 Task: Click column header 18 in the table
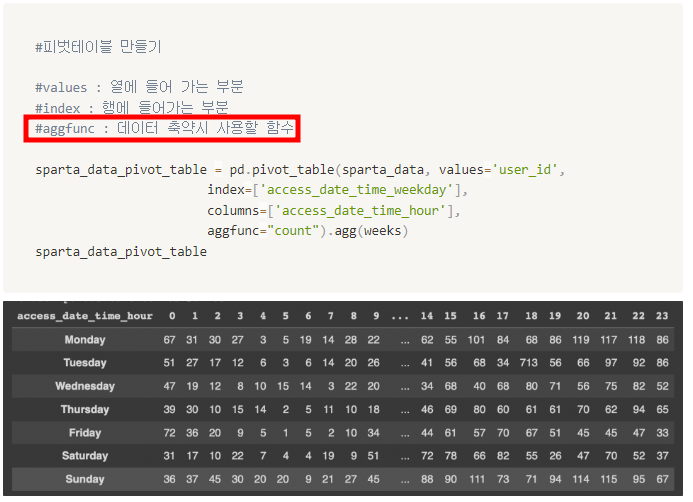pos(531,316)
